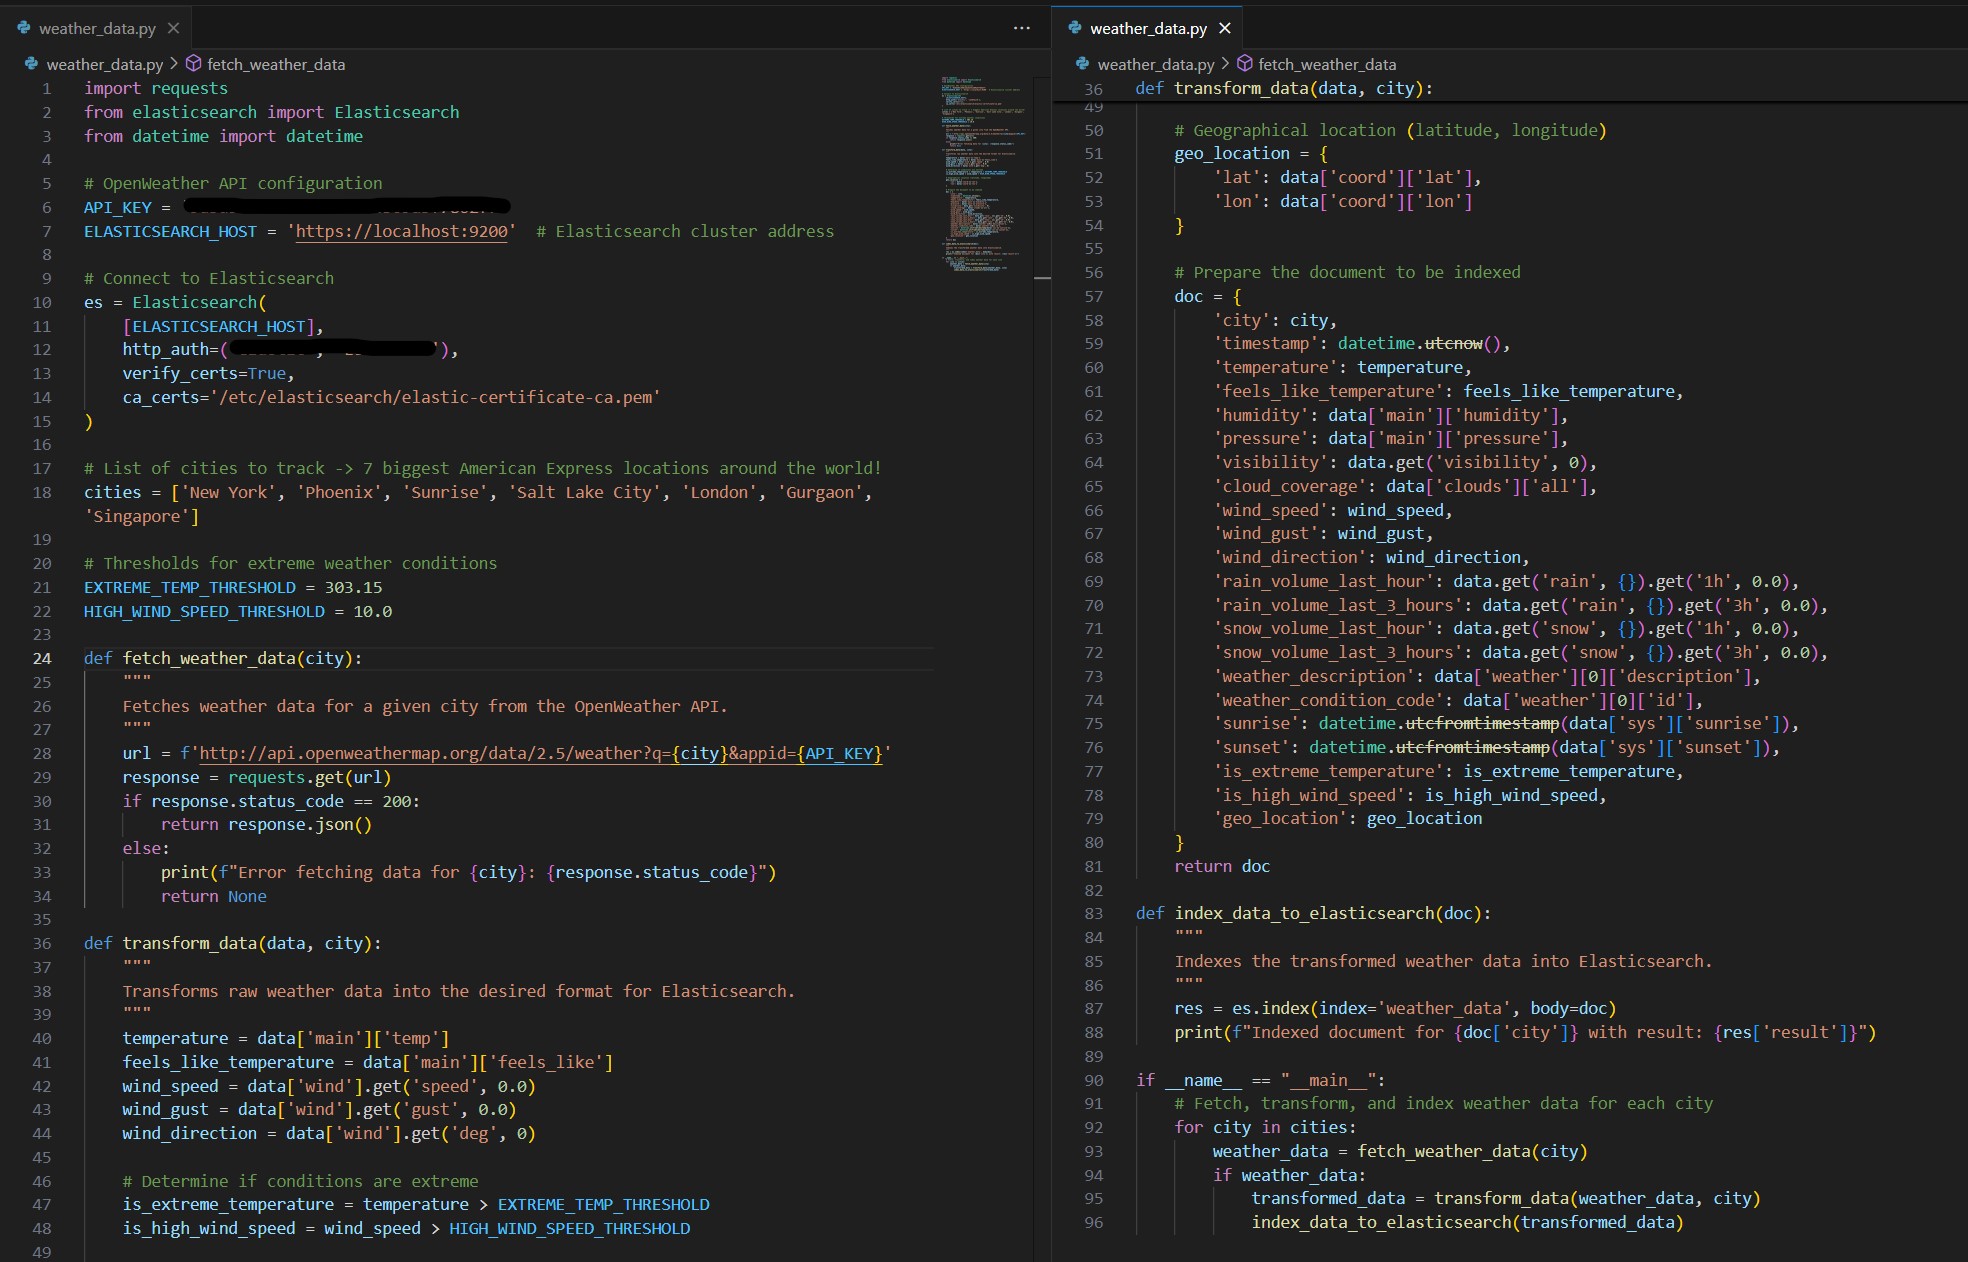Viewport: 1968px width, 1262px height.
Task: Follow the https://localhost:9200 link
Action: (x=401, y=231)
